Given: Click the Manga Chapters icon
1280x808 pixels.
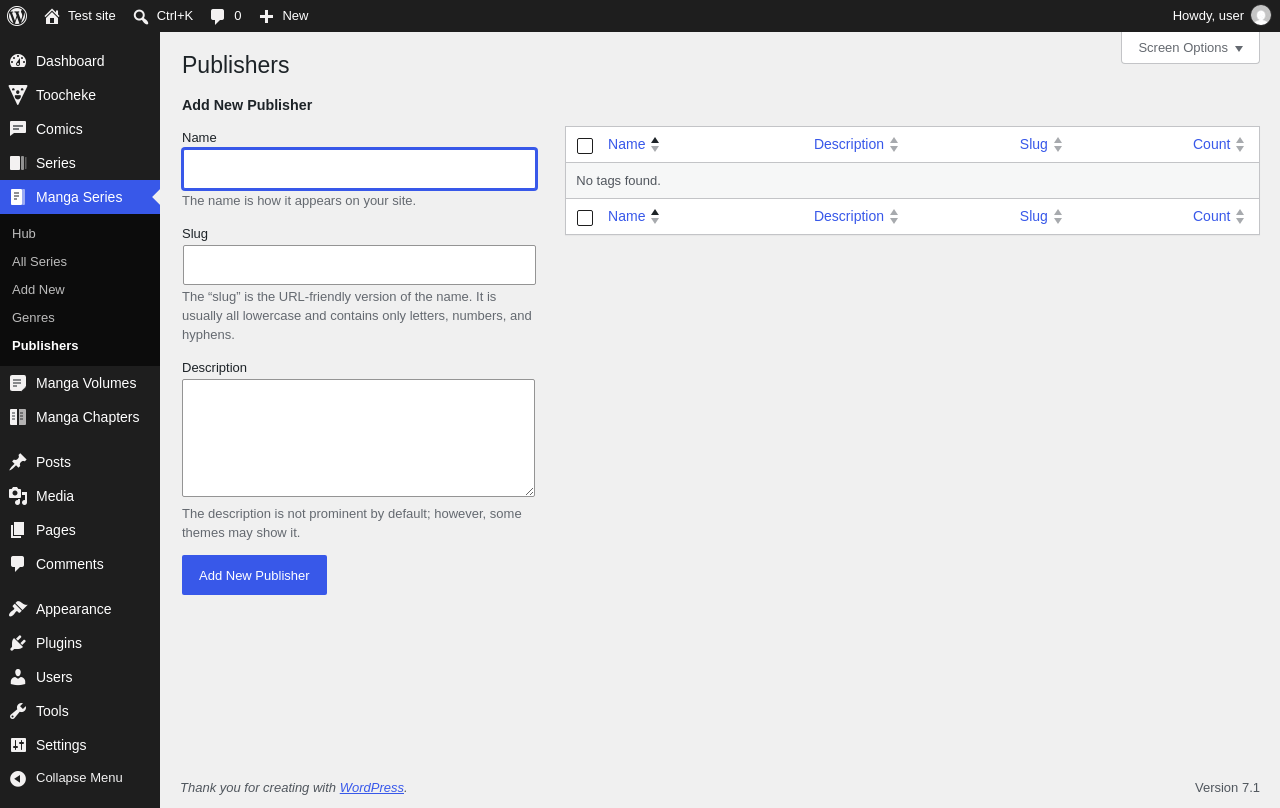Looking at the screenshot, I should click(x=18, y=417).
